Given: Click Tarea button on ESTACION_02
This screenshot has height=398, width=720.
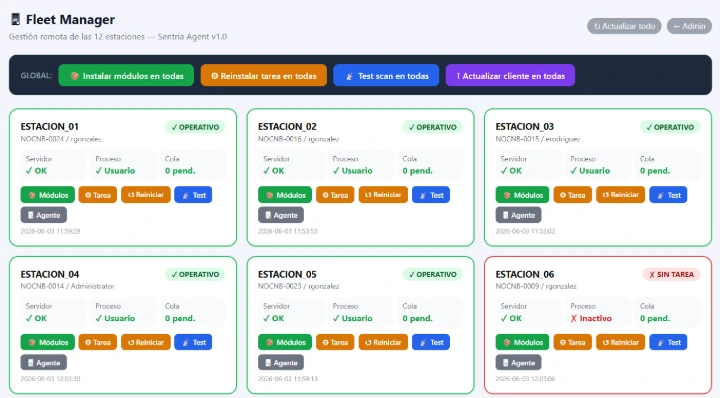Looking at the screenshot, I should (335, 195).
